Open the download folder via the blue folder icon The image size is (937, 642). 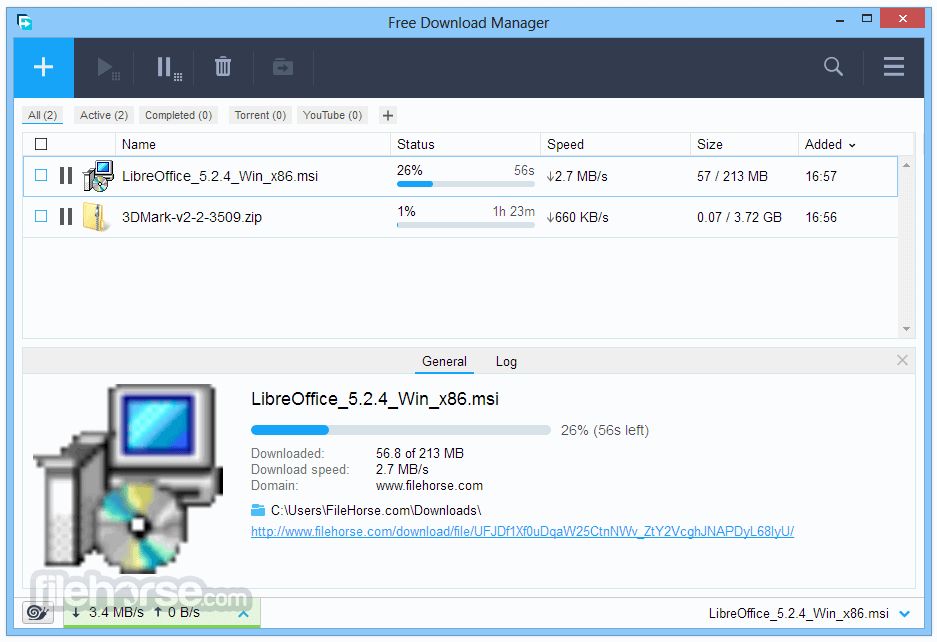(x=258, y=510)
